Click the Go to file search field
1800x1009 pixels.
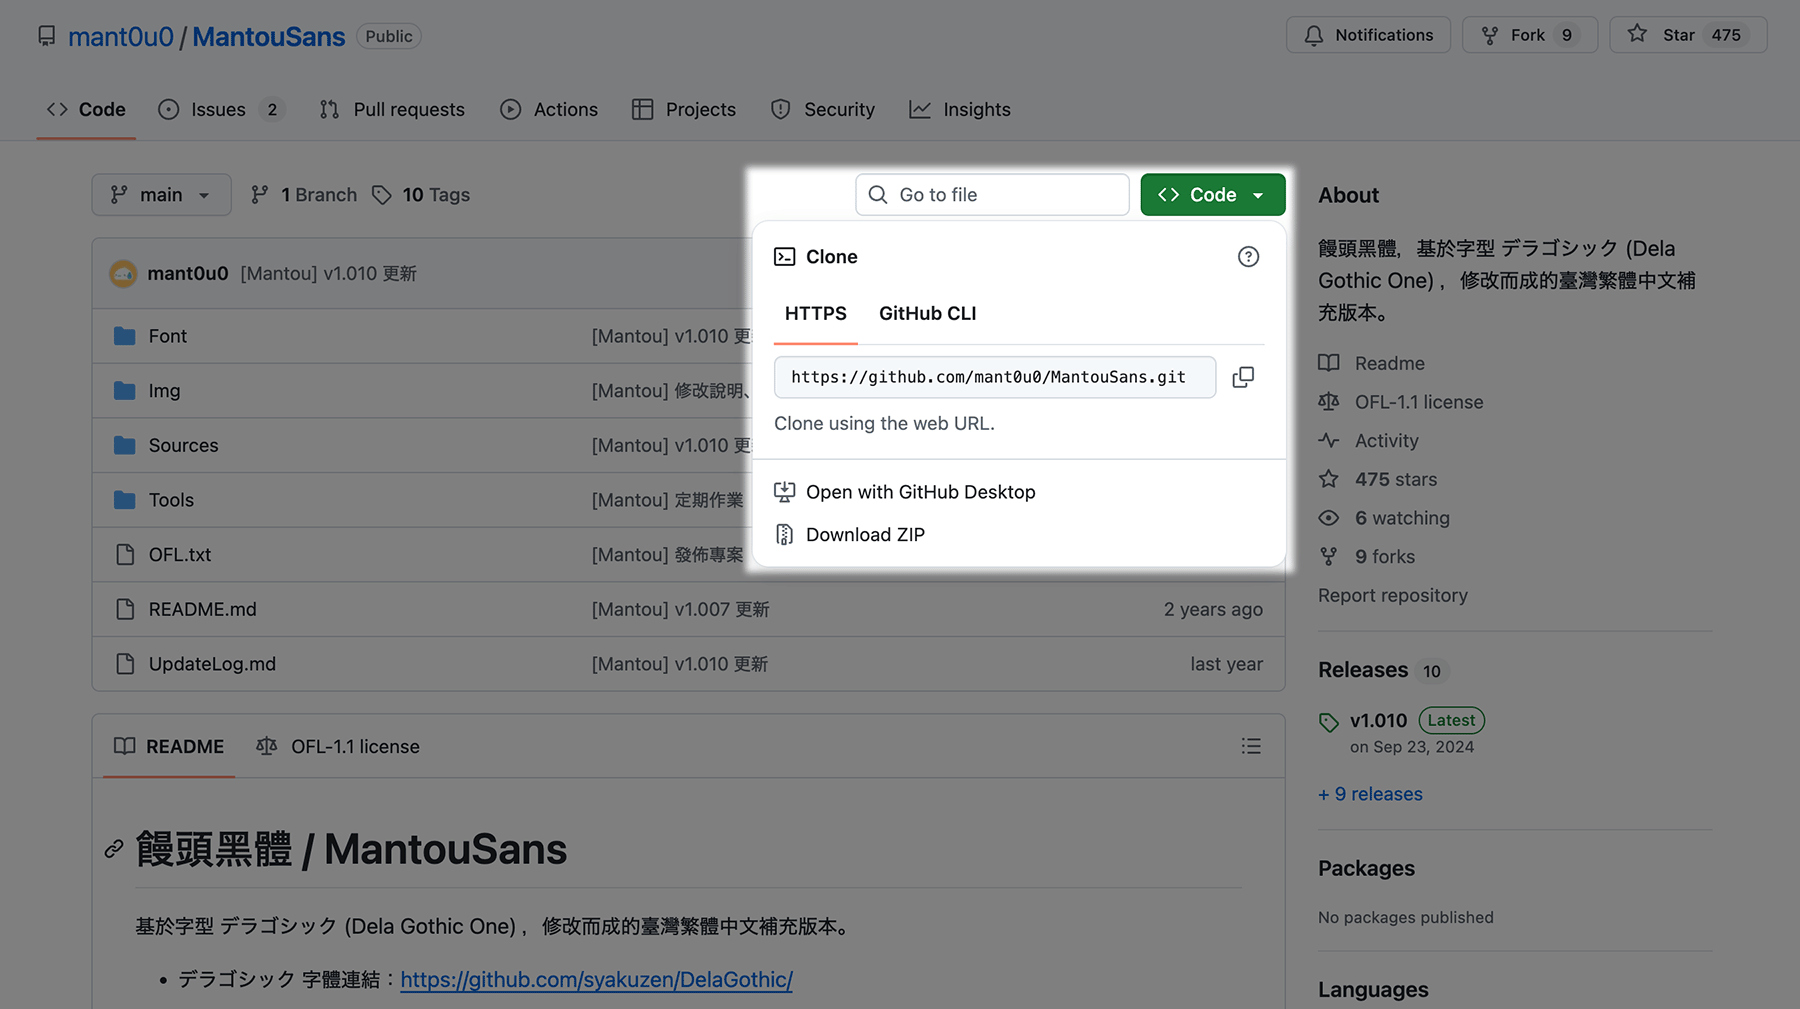click(x=991, y=194)
